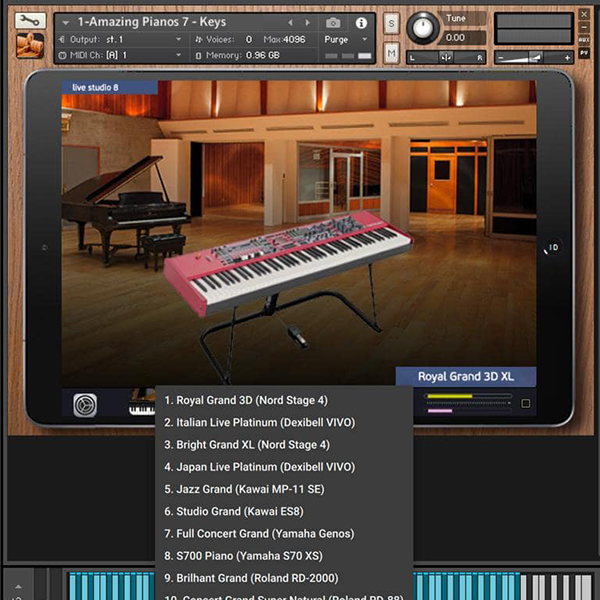Solo the instrument with the S button
600x600 pixels.
point(391,24)
